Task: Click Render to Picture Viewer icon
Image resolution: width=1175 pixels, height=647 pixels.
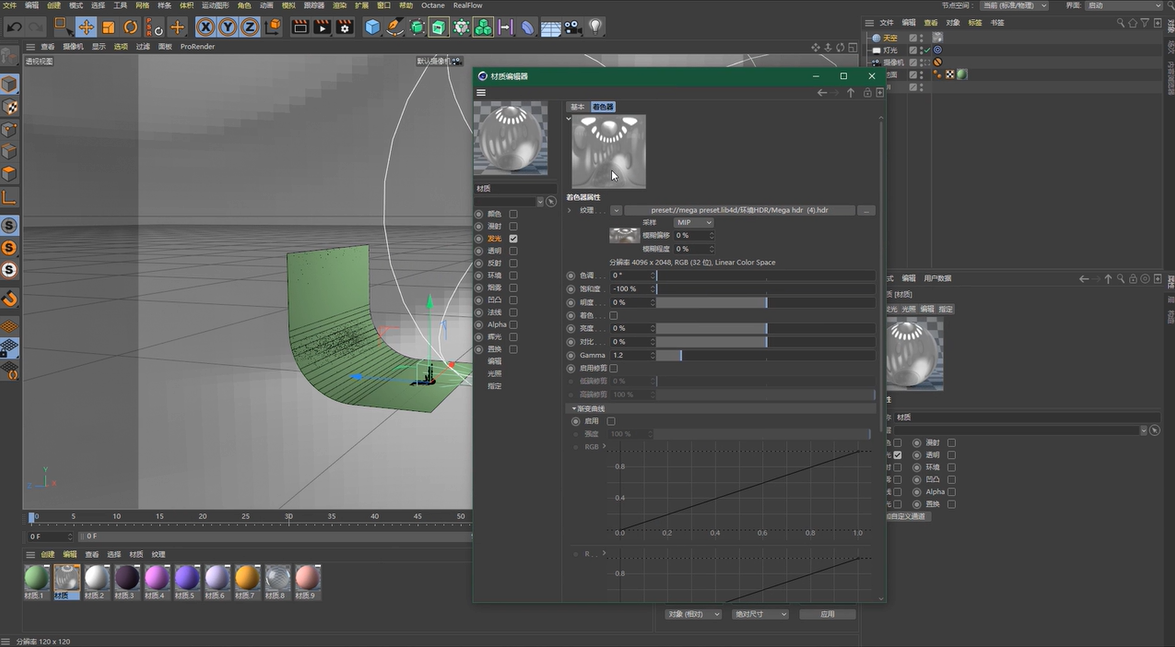Action: (x=322, y=27)
